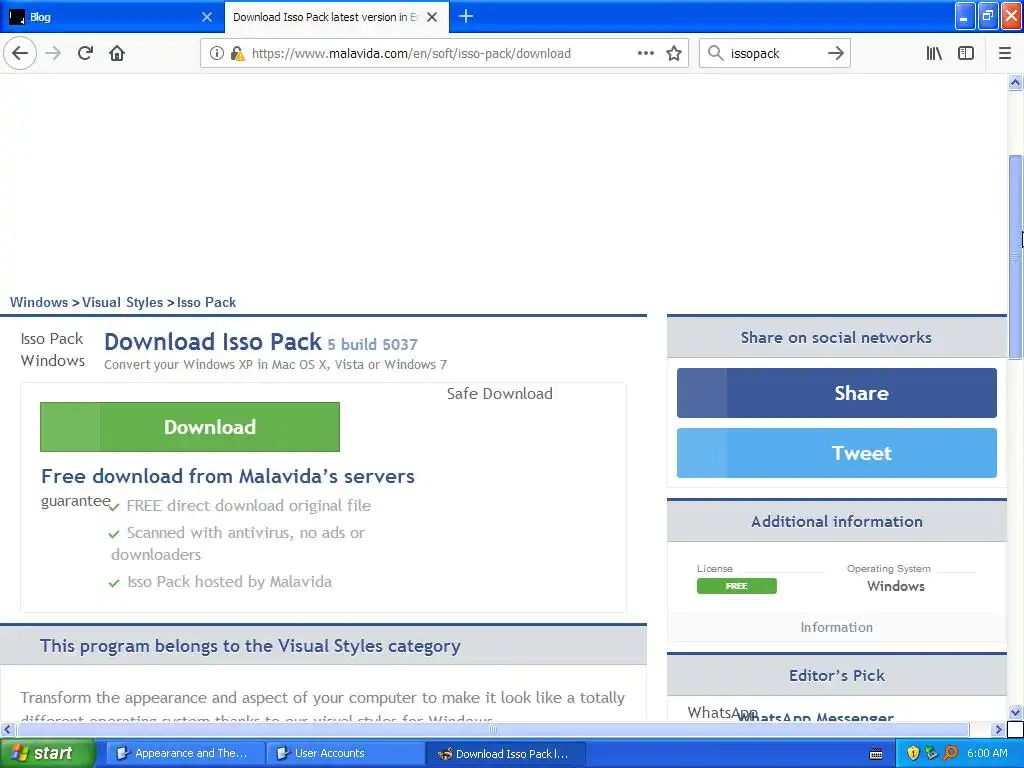Open the security shield tray icon
Viewport: 1024px width, 768px height.
pyautogui.click(x=912, y=754)
